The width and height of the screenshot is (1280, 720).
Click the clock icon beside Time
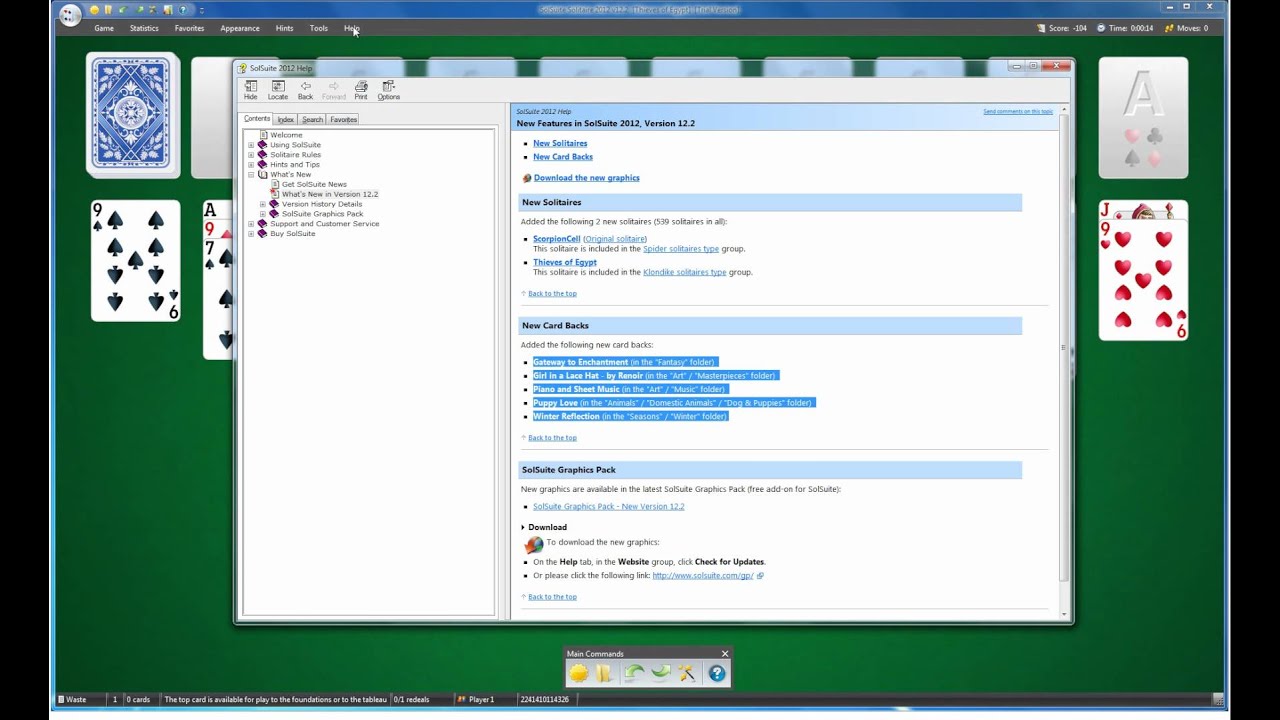tap(1101, 28)
